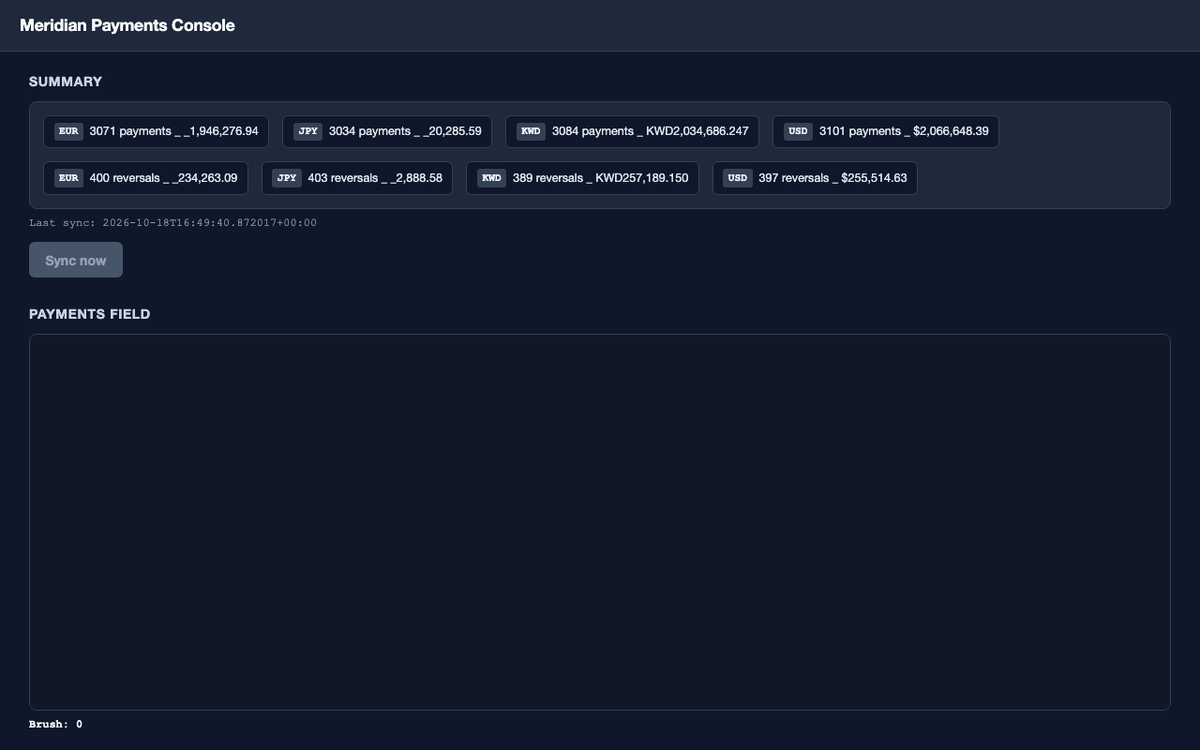The width and height of the screenshot is (1200, 750).
Task: Click the $2,066,648.39 USD payments total
Action: (951, 131)
